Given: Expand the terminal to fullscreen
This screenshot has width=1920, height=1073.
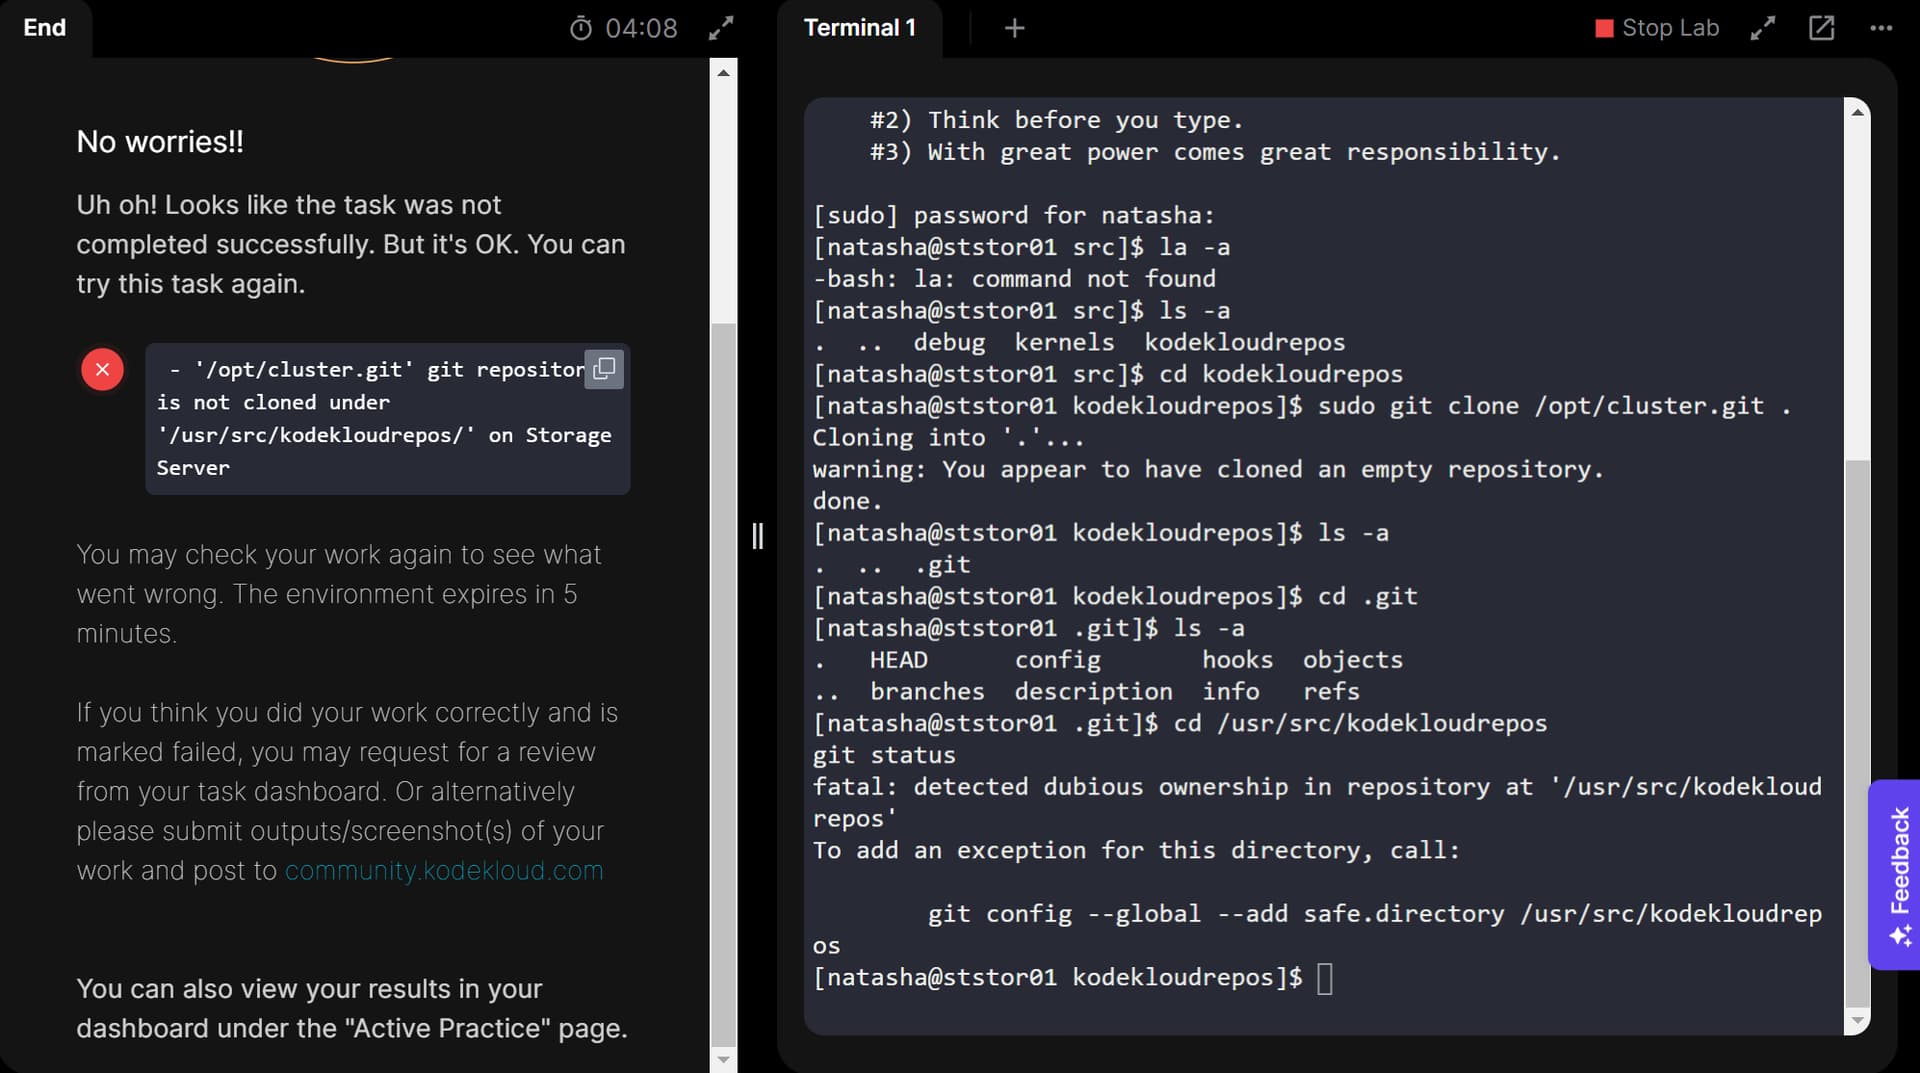Looking at the screenshot, I should point(1763,28).
